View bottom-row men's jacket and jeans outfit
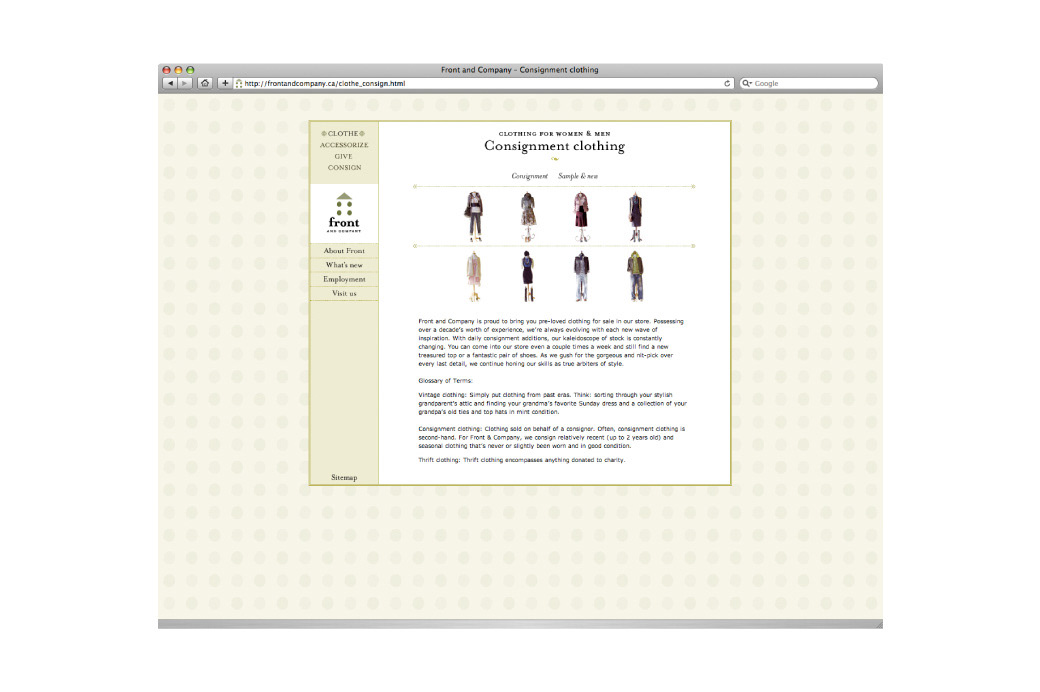The height and width of the screenshot is (692, 1040). coord(582,276)
